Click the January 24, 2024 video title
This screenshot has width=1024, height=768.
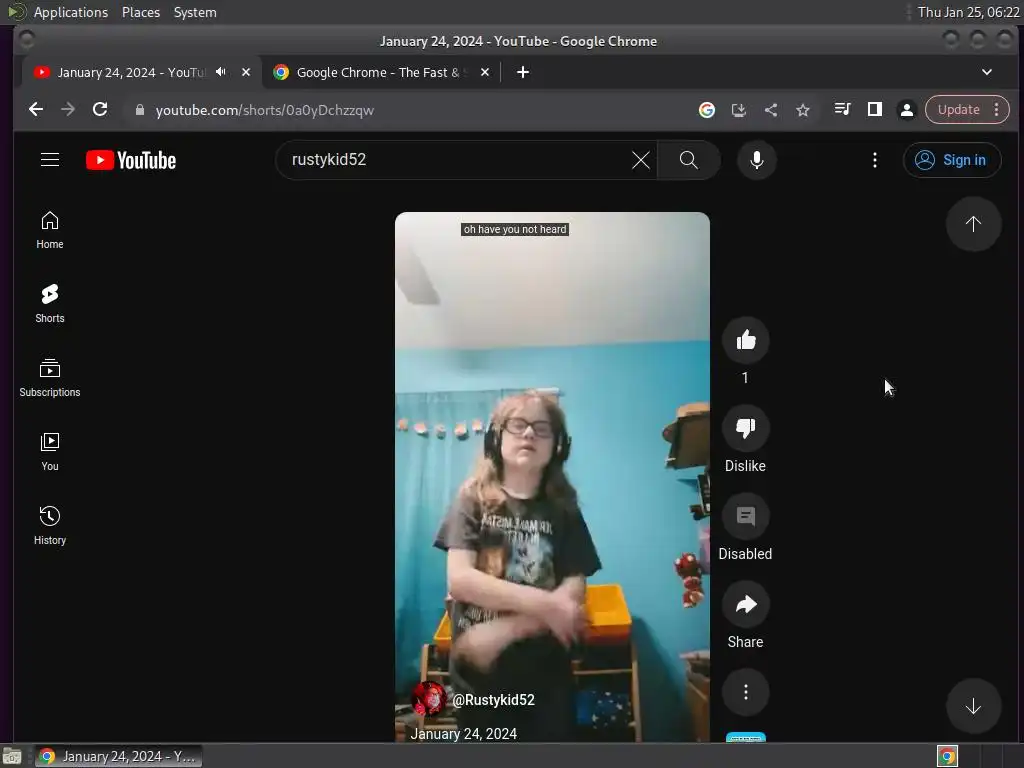coord(464,734)
